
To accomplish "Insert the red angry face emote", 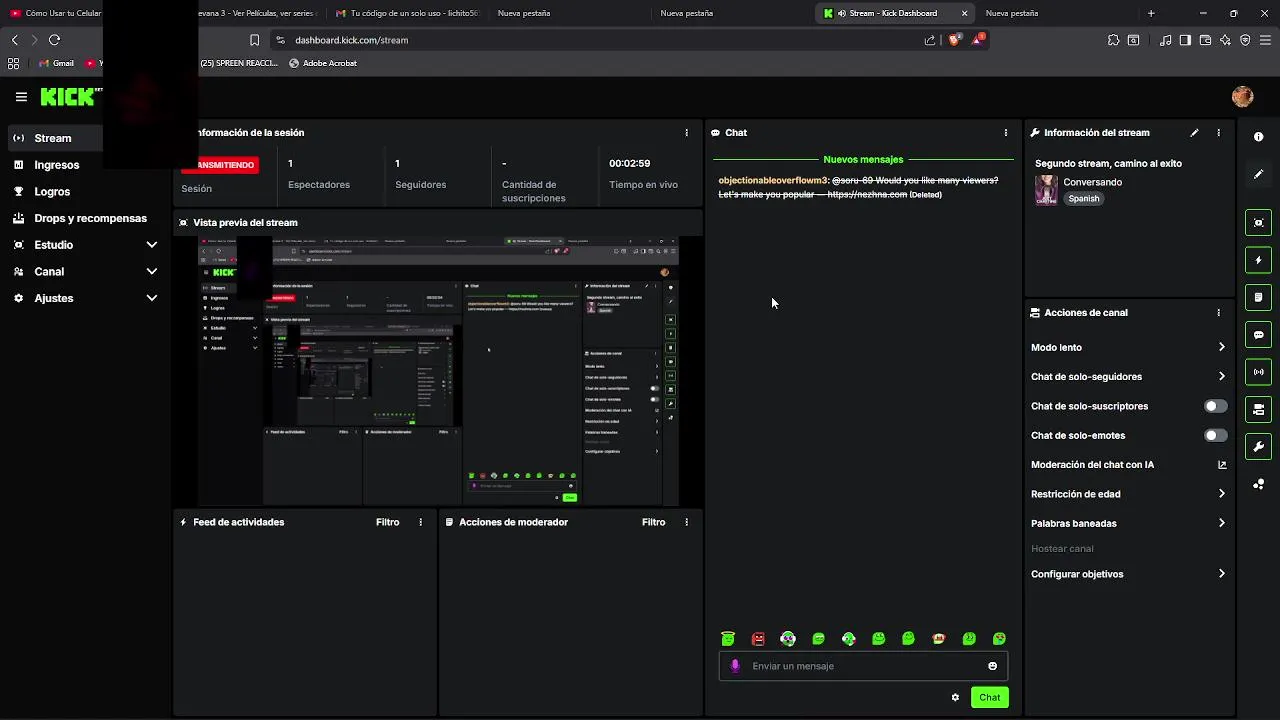I will [758, 639].
